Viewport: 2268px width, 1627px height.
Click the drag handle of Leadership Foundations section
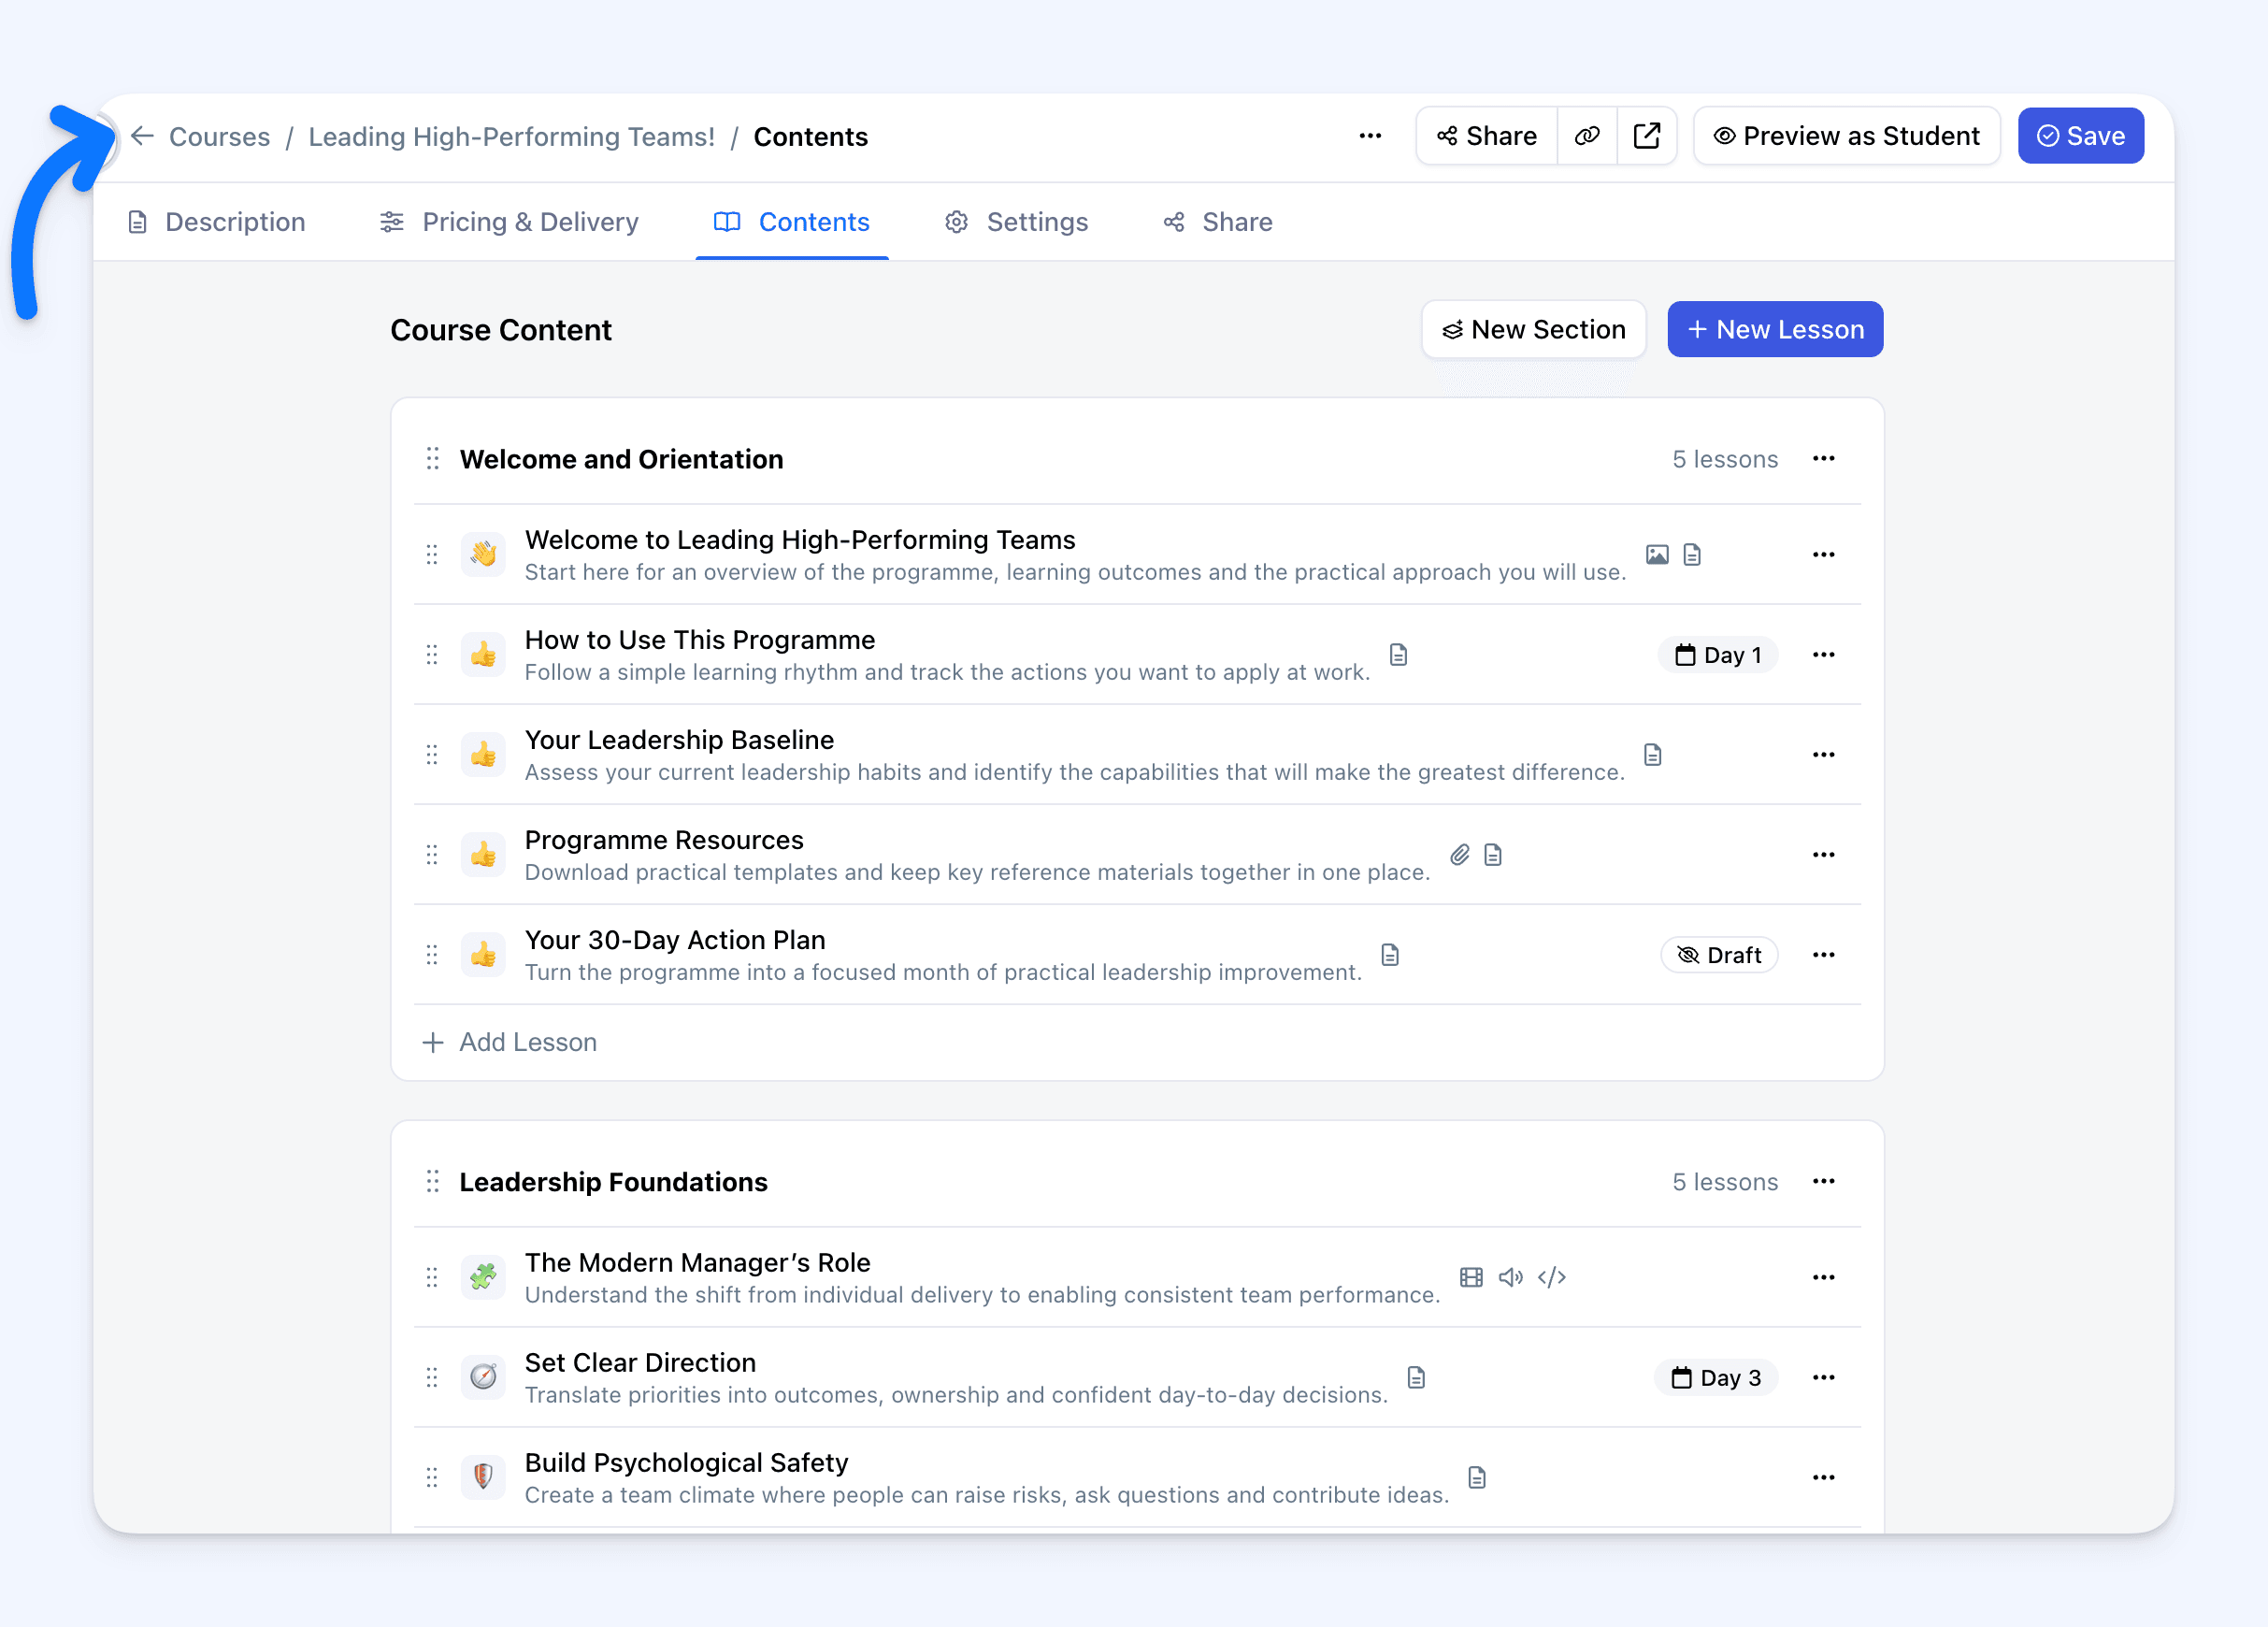[432, 1182]
